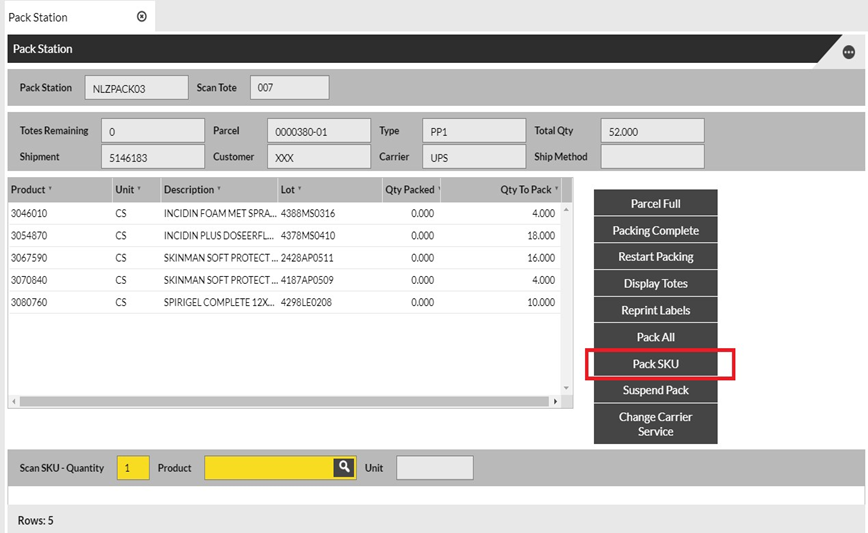Screen dimensions: 868x533
Task: Click the Parcel Full button
Action: (x=655, y=204)
